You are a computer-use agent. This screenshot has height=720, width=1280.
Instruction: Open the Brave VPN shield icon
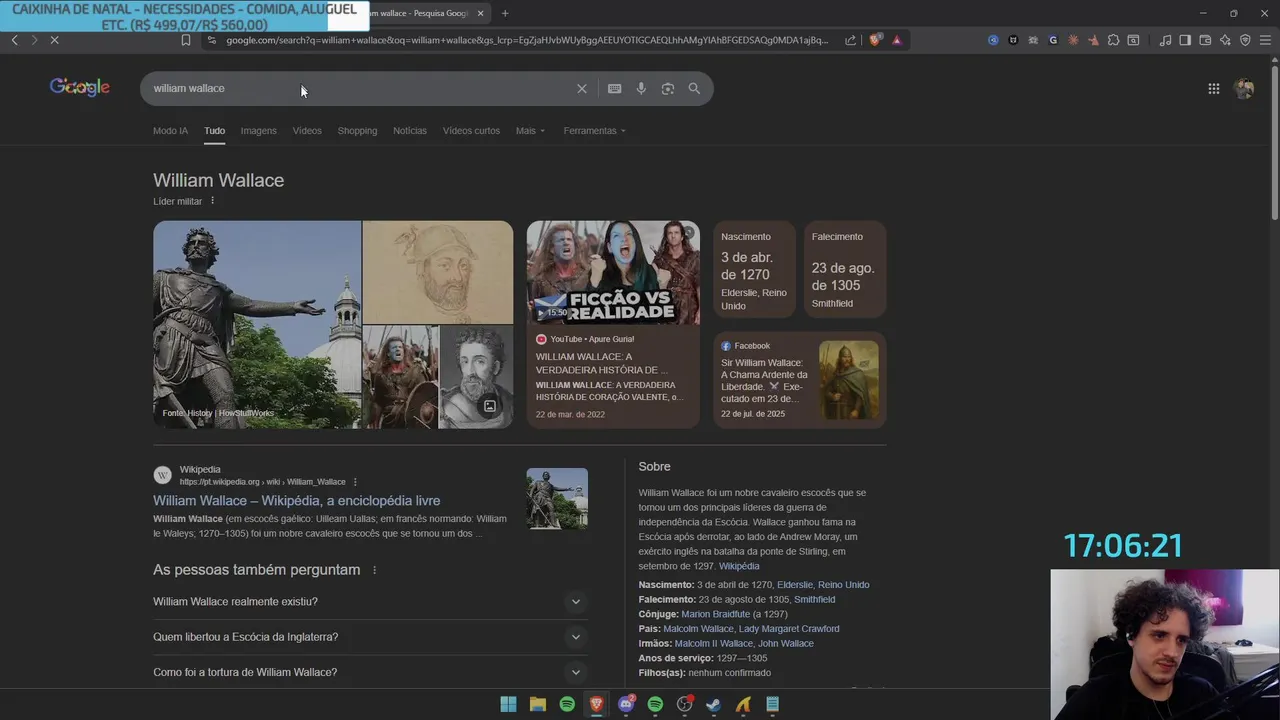[x=1245, y=40]
